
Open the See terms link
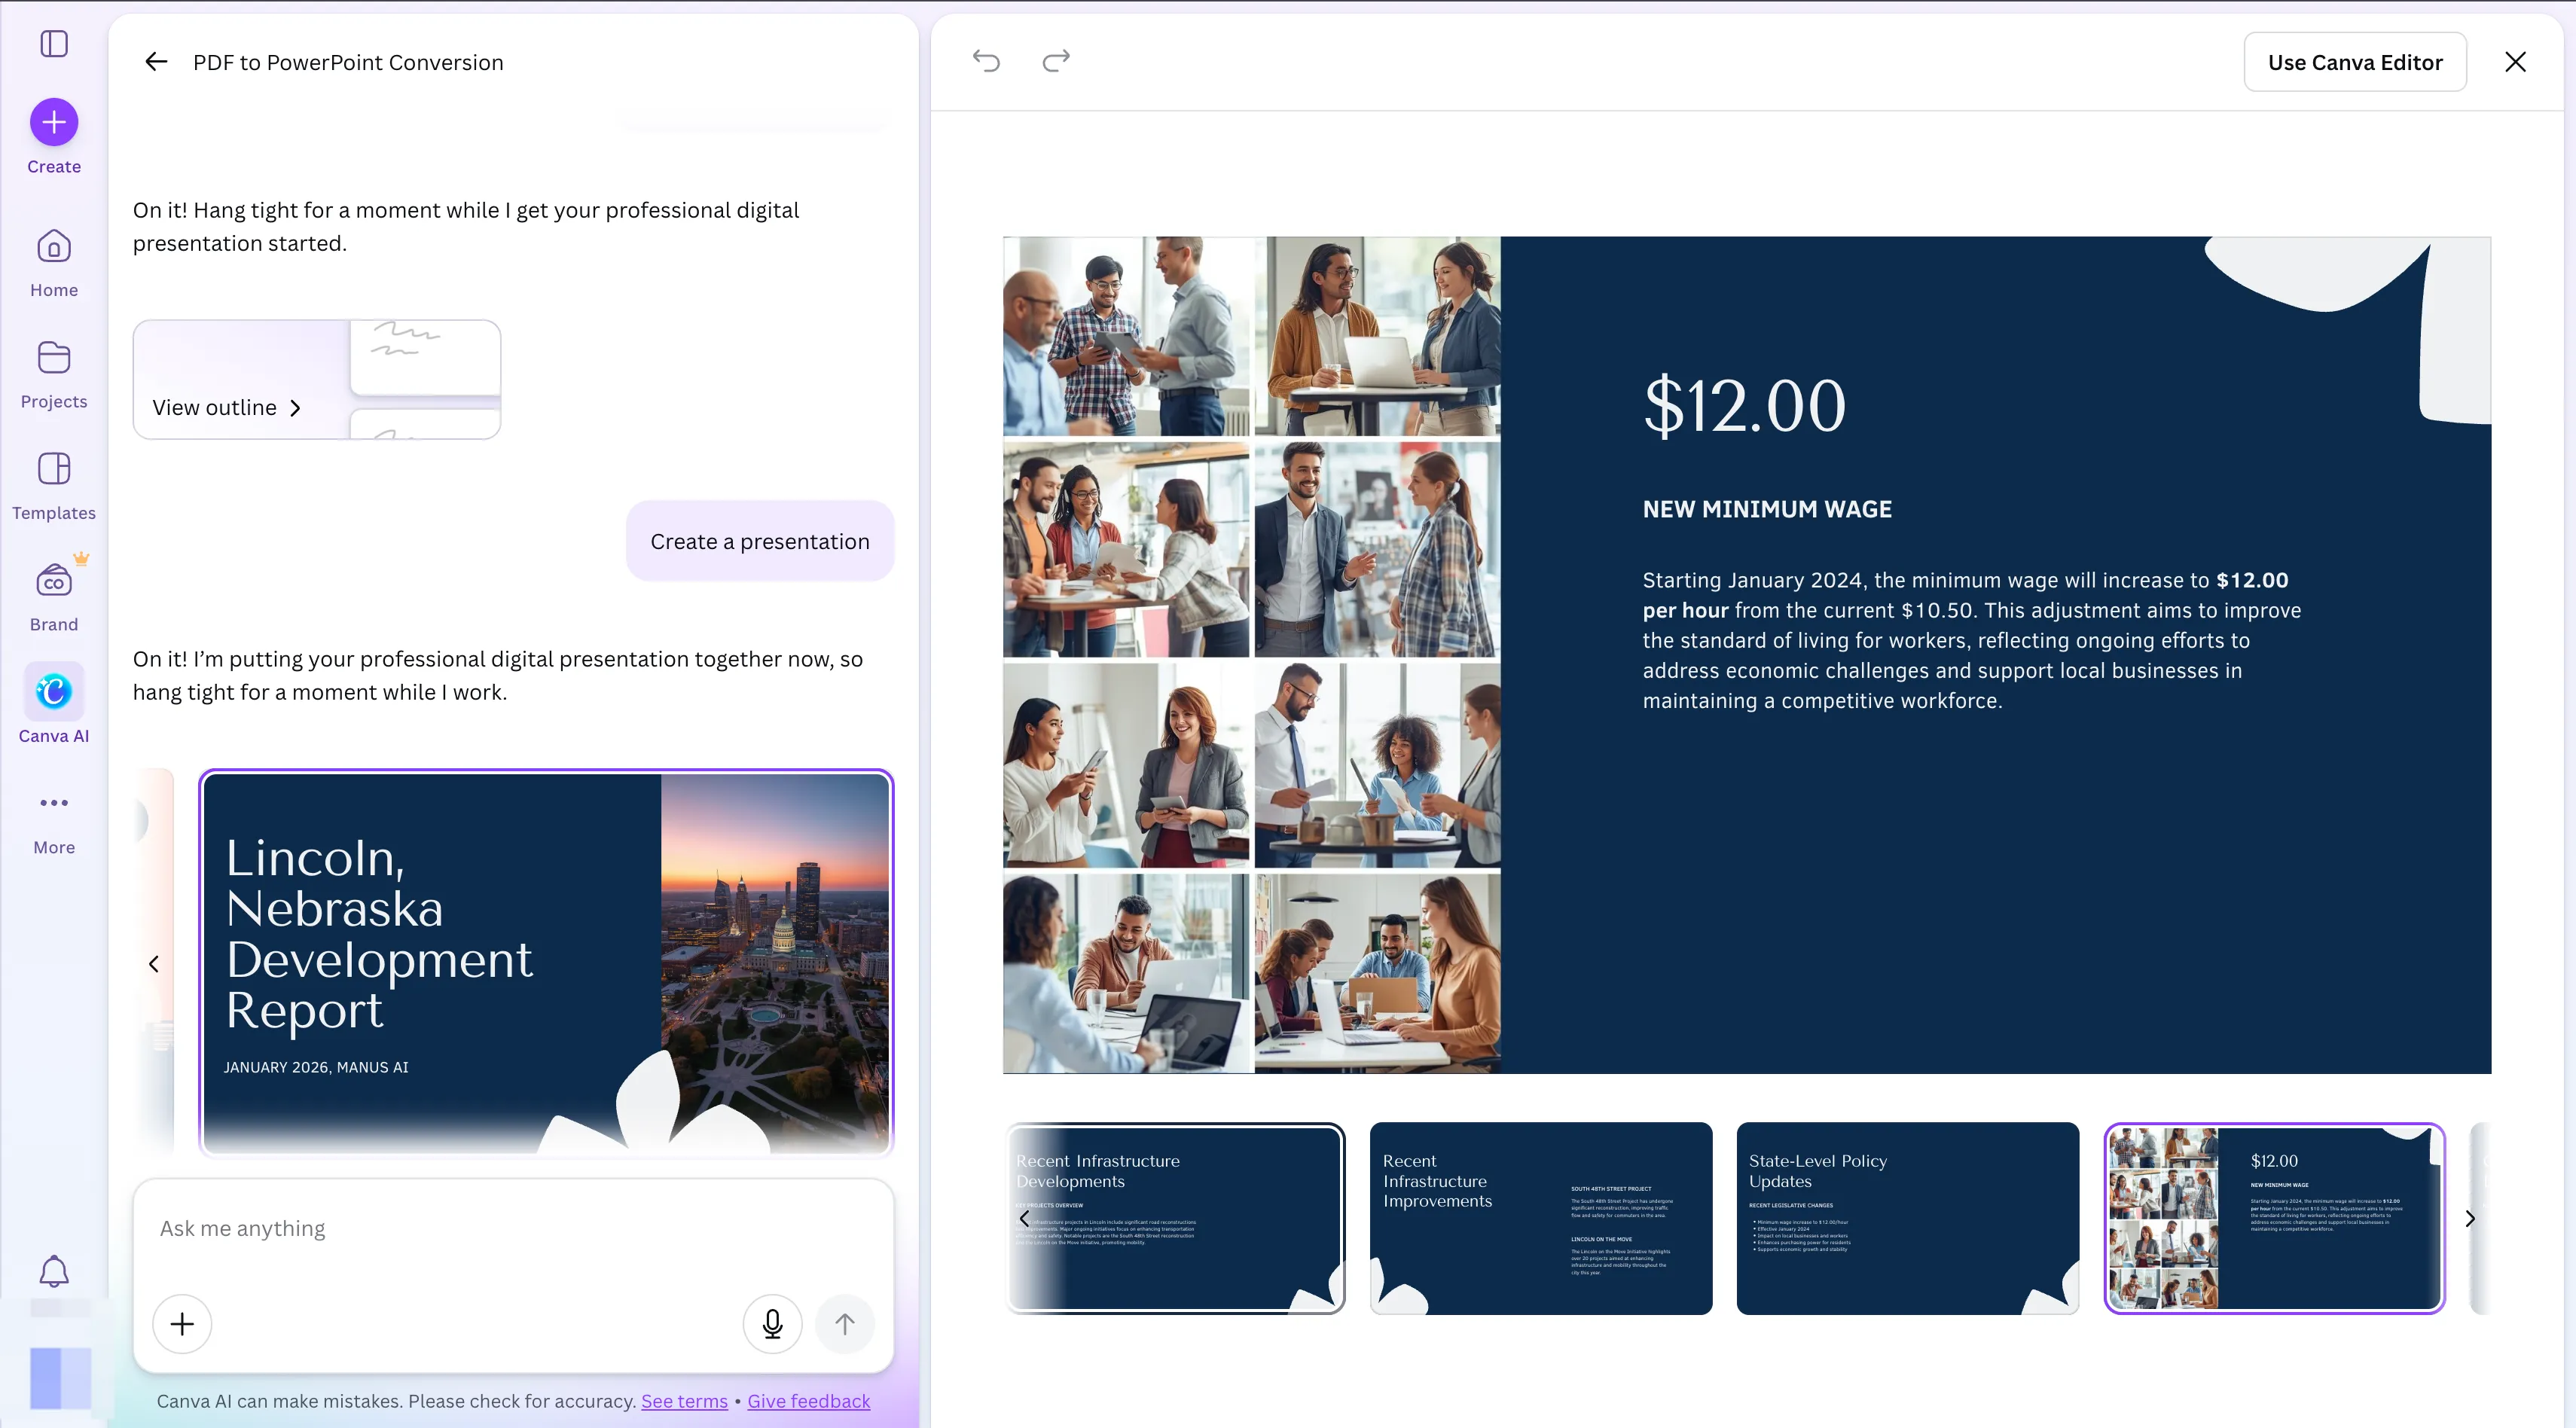684,1401
